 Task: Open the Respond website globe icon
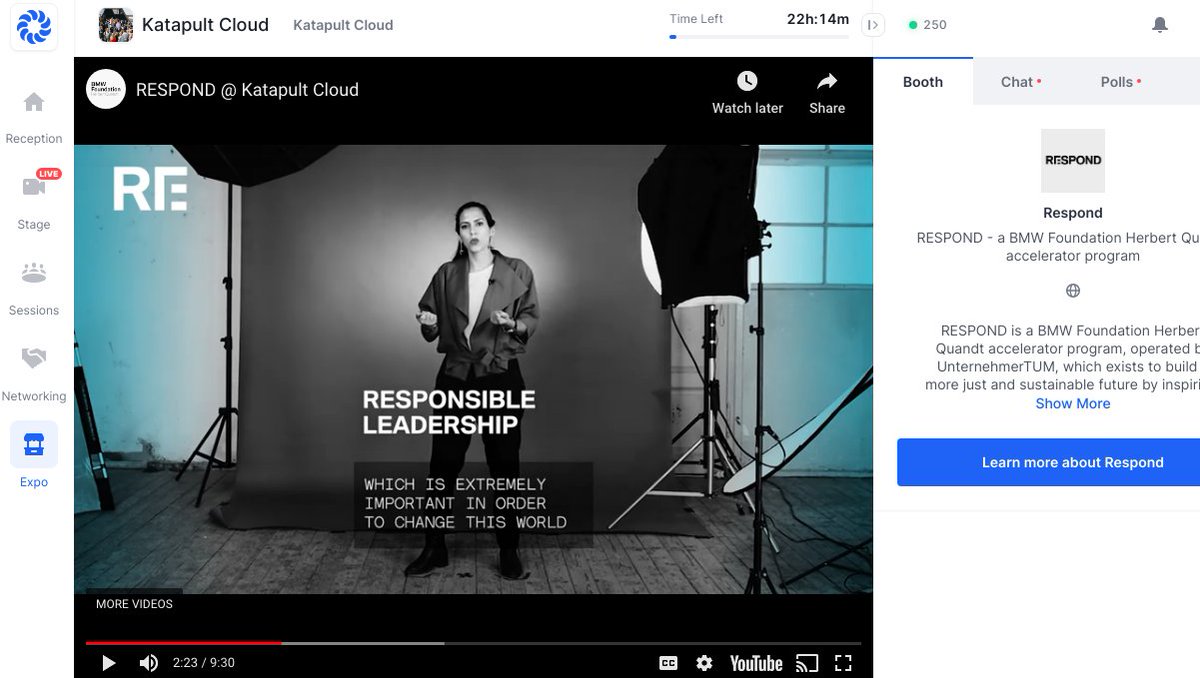pyautogui.click(x=1073, y=291)
